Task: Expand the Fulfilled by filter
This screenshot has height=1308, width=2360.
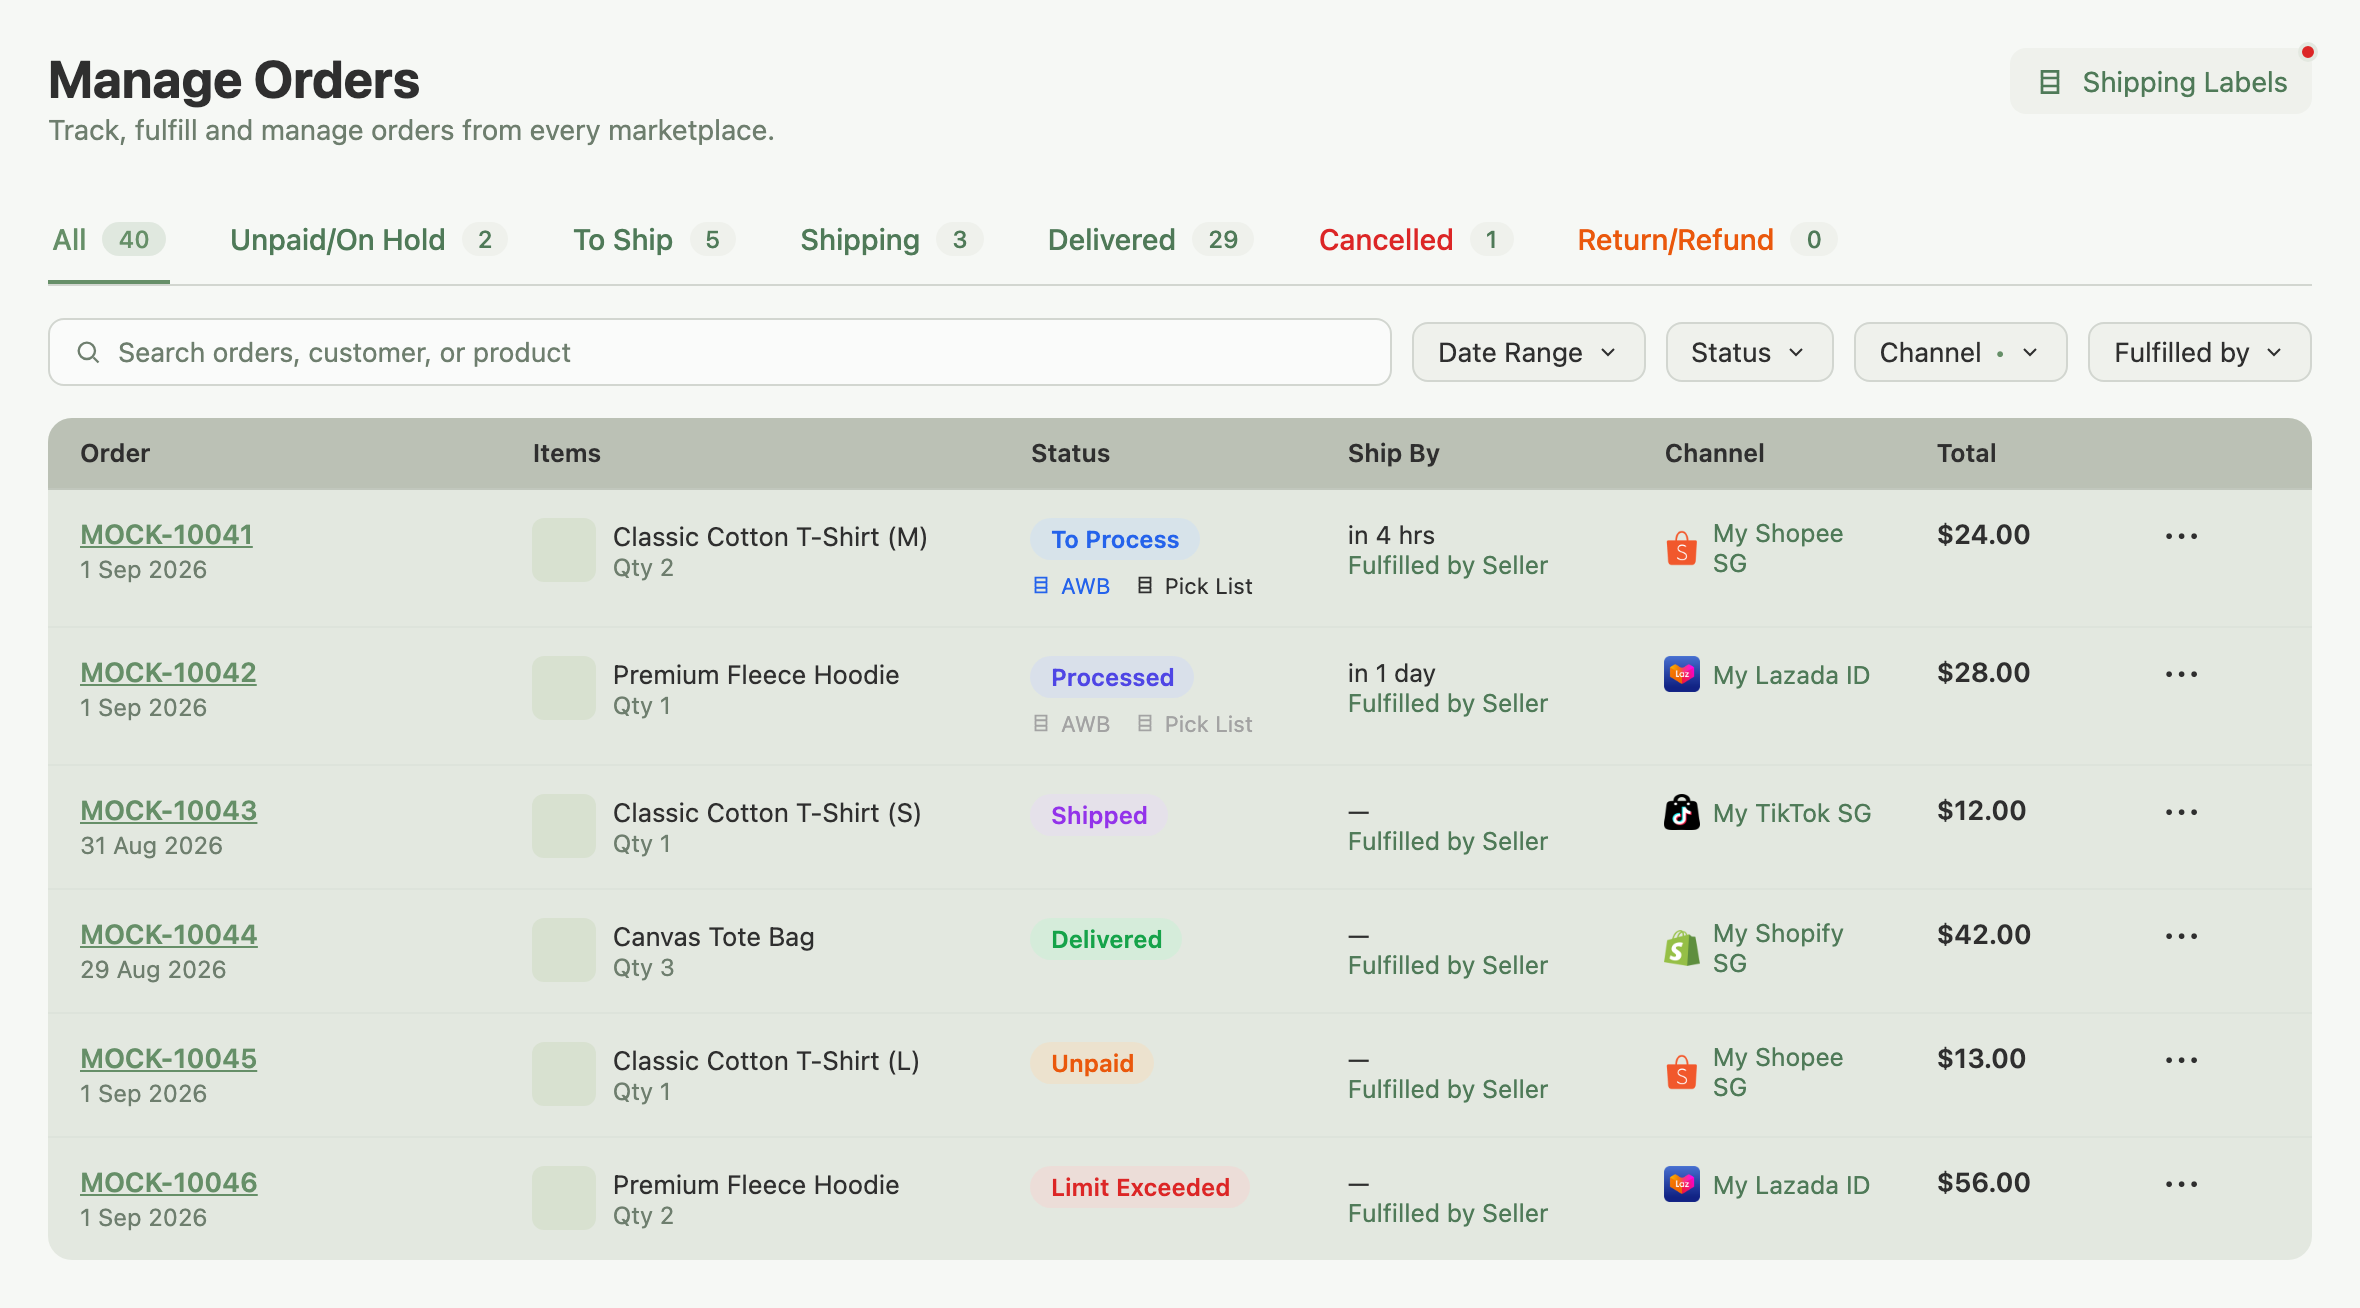Action: pyautogui.click(x=2199, y=352)
